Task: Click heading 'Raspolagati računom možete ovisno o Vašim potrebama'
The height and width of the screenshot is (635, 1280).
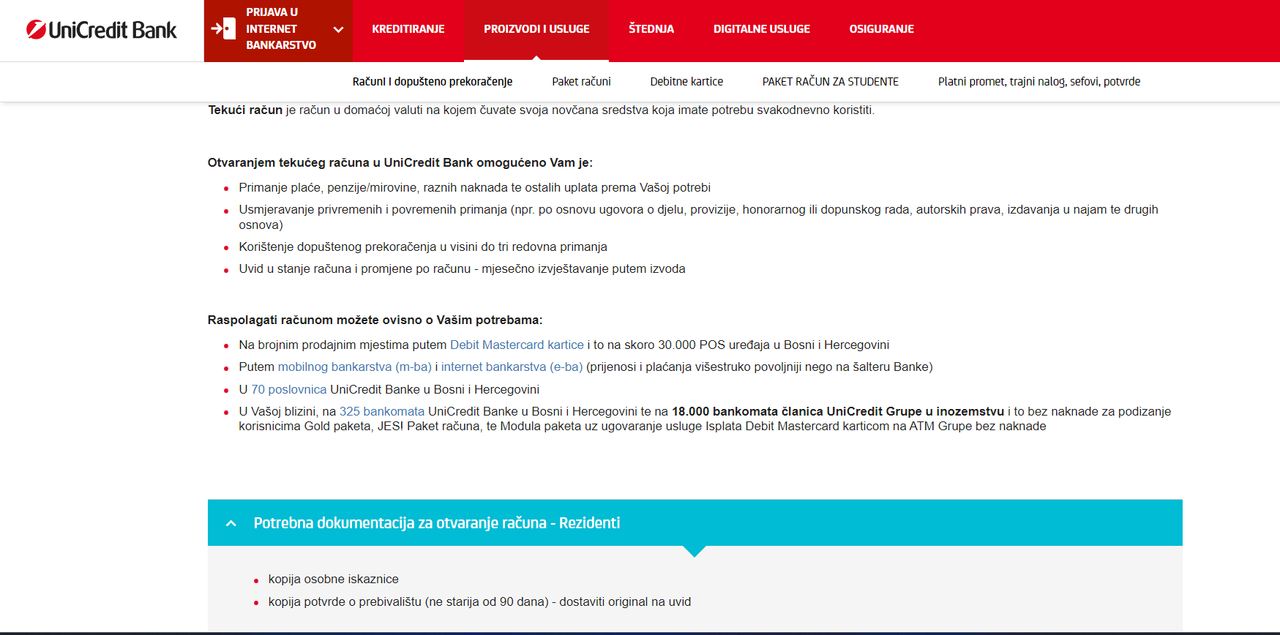Action: (x=375, y=320)
